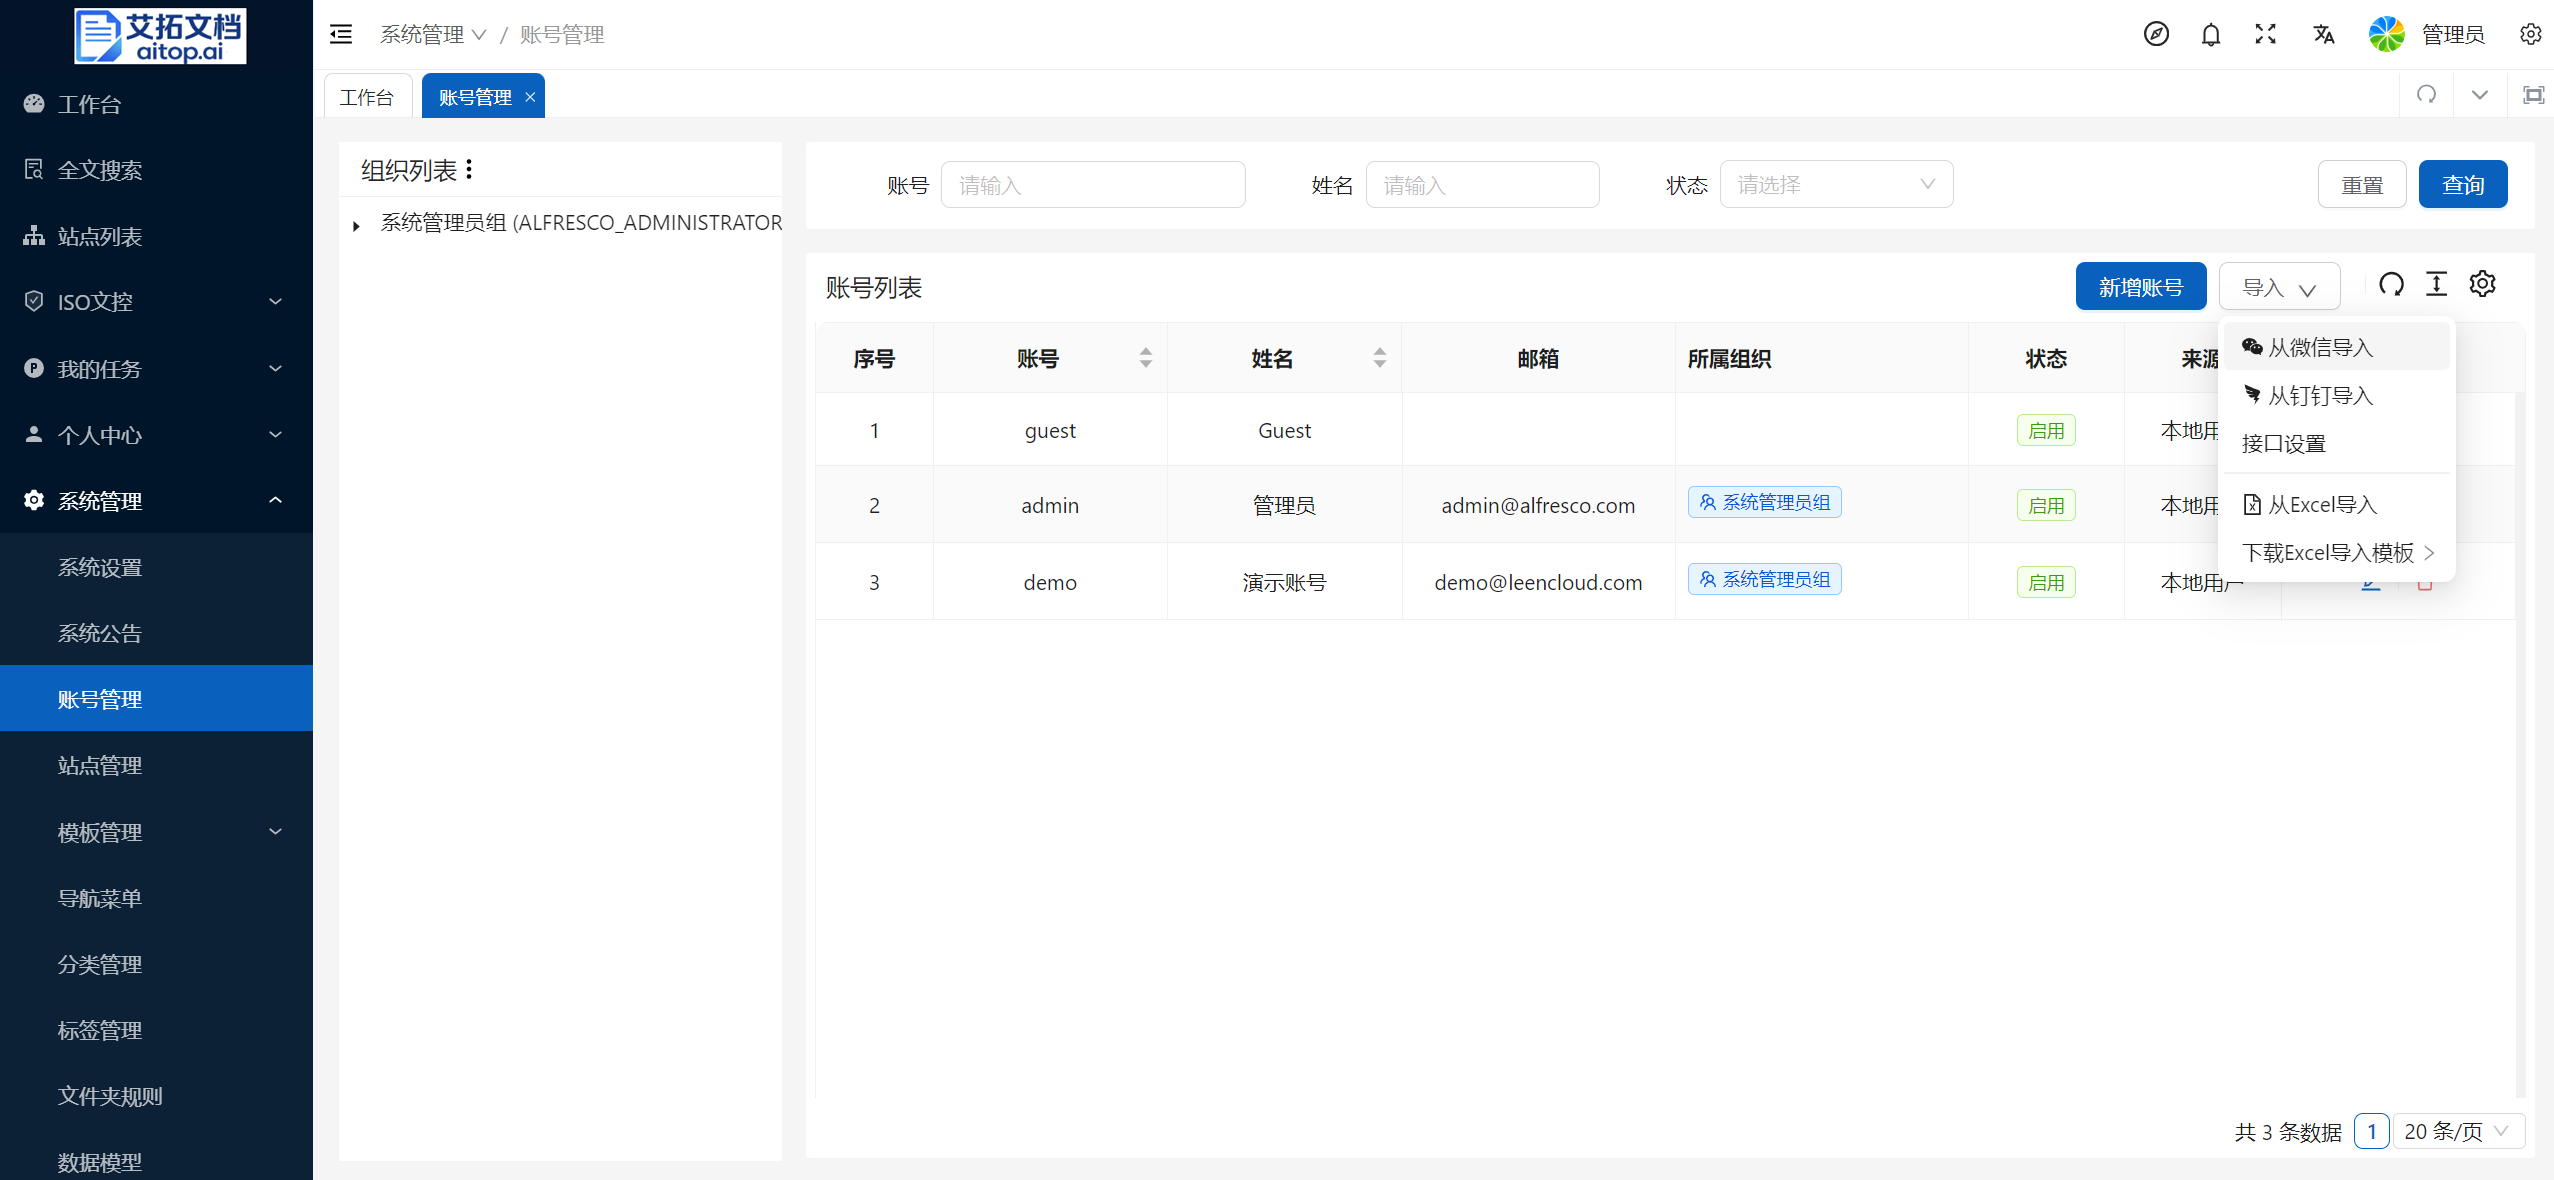Open table column settings gear

[x=2482, y=285]
